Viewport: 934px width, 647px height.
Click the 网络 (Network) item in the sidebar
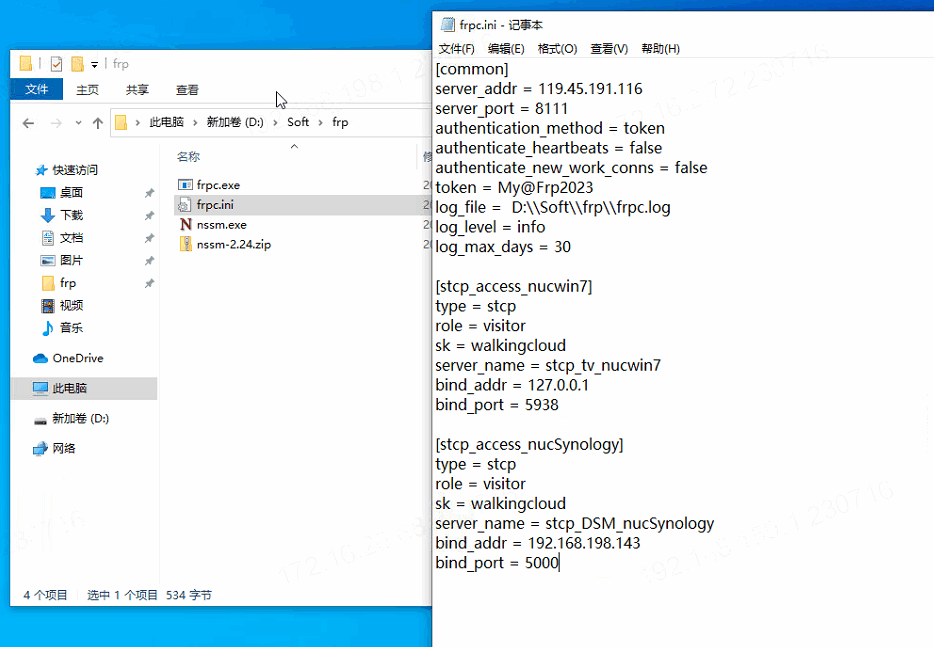[x=64, y=449]
